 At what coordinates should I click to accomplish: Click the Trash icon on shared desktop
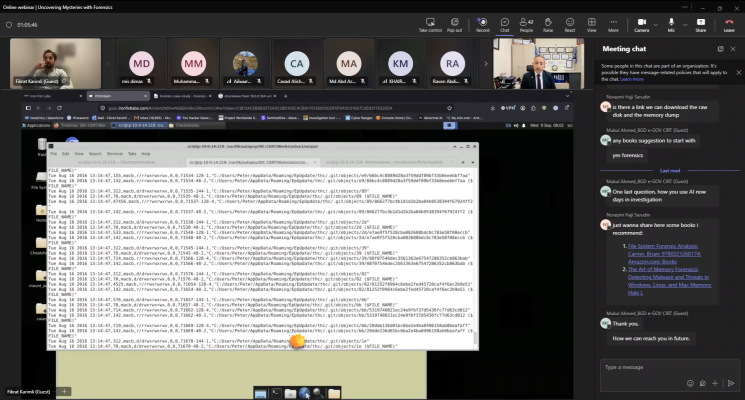coord(42,146)
